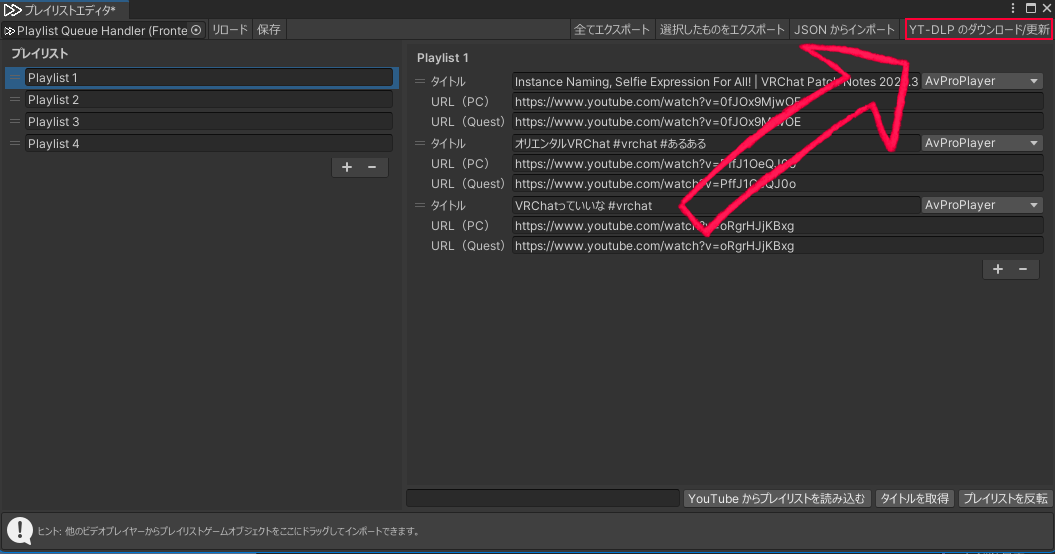Click the リロード toolbar button
Image resolution: width=1055 pixels, height=554 pixels.
[x=229, y=30]
